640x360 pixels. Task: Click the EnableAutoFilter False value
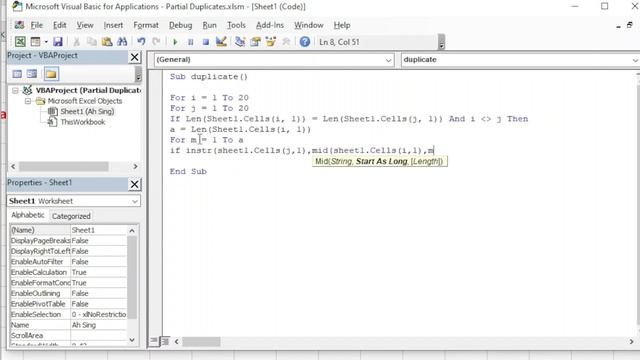coord(98,262)
